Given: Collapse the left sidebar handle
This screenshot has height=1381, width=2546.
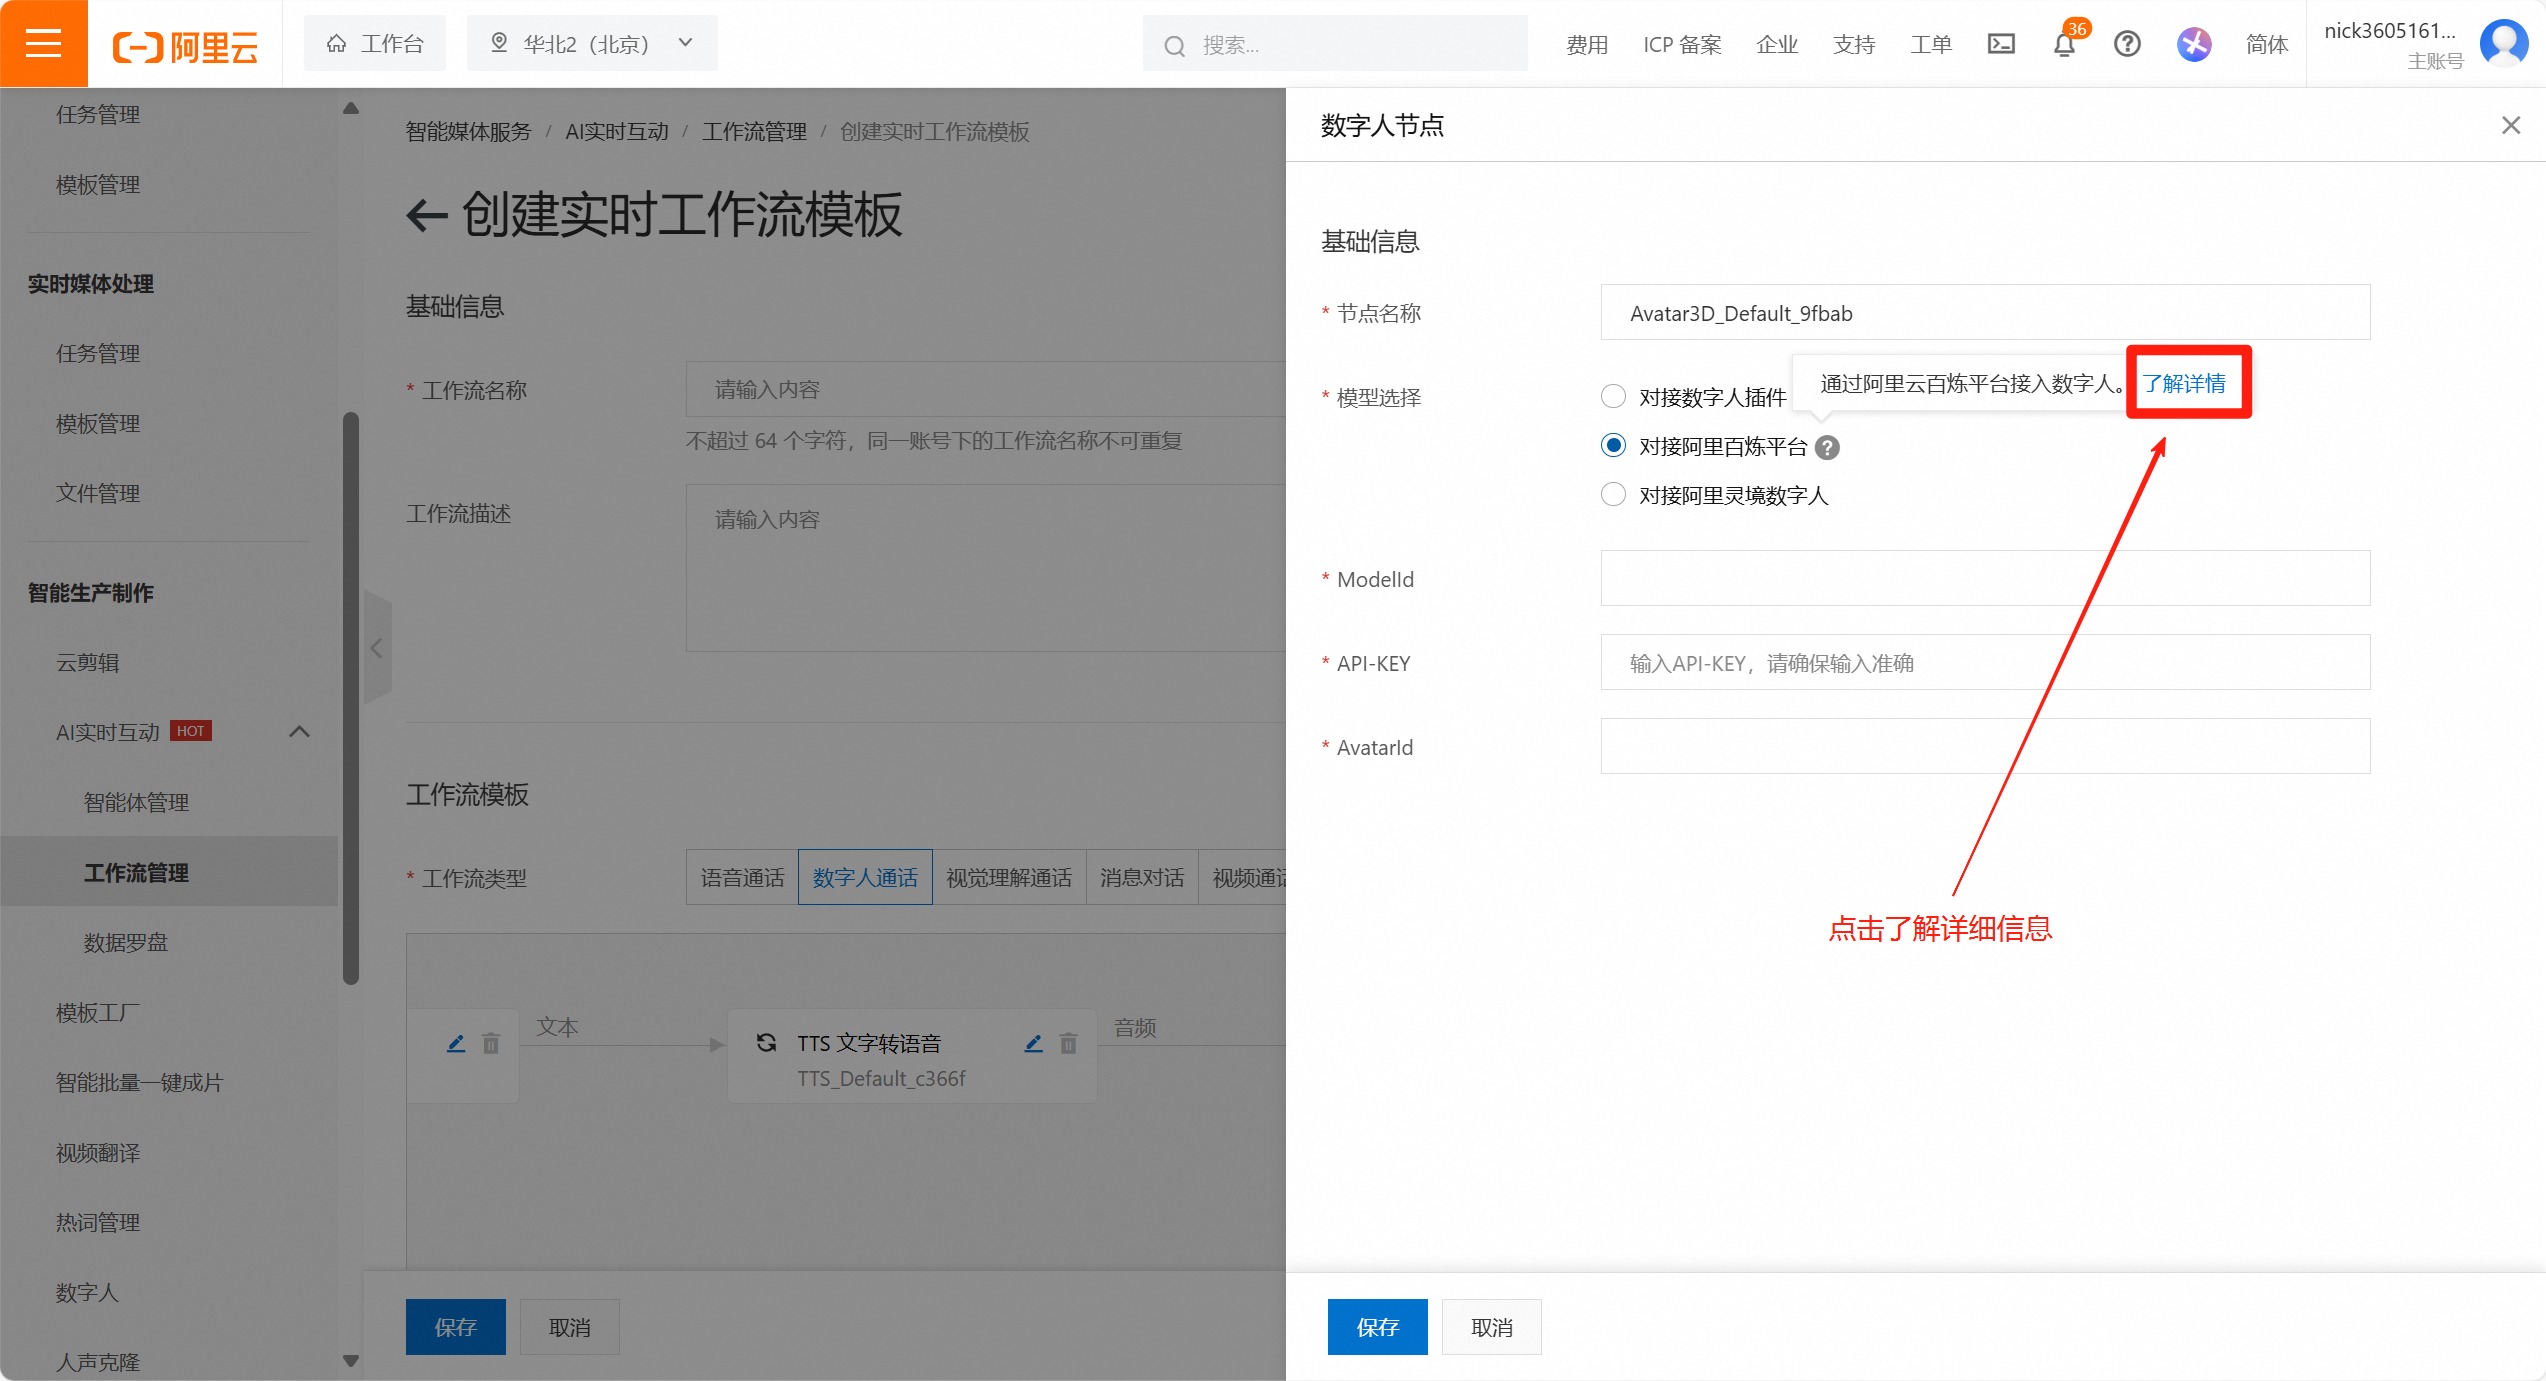Looking at the screenshot, I should pos(377,648).
